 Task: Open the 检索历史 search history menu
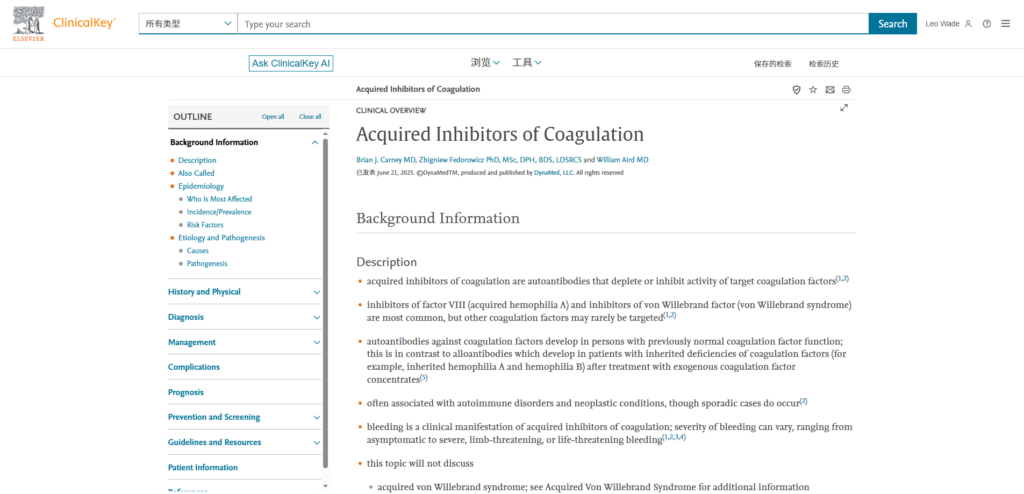(x=827, y=64)
